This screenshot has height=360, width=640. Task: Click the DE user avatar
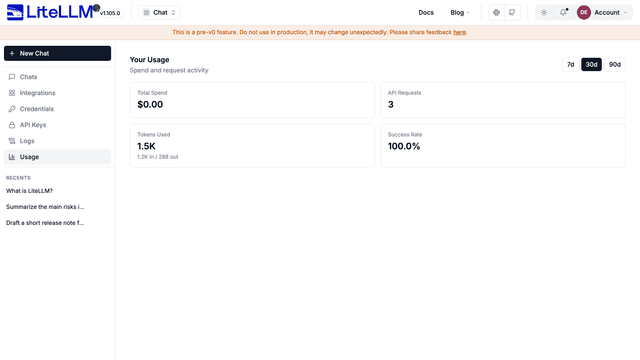[x=584, y=13]
